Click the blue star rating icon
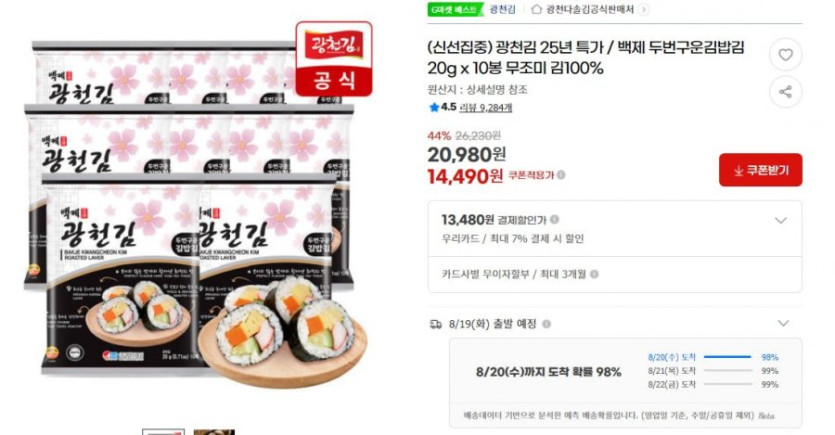 point(434,108)
